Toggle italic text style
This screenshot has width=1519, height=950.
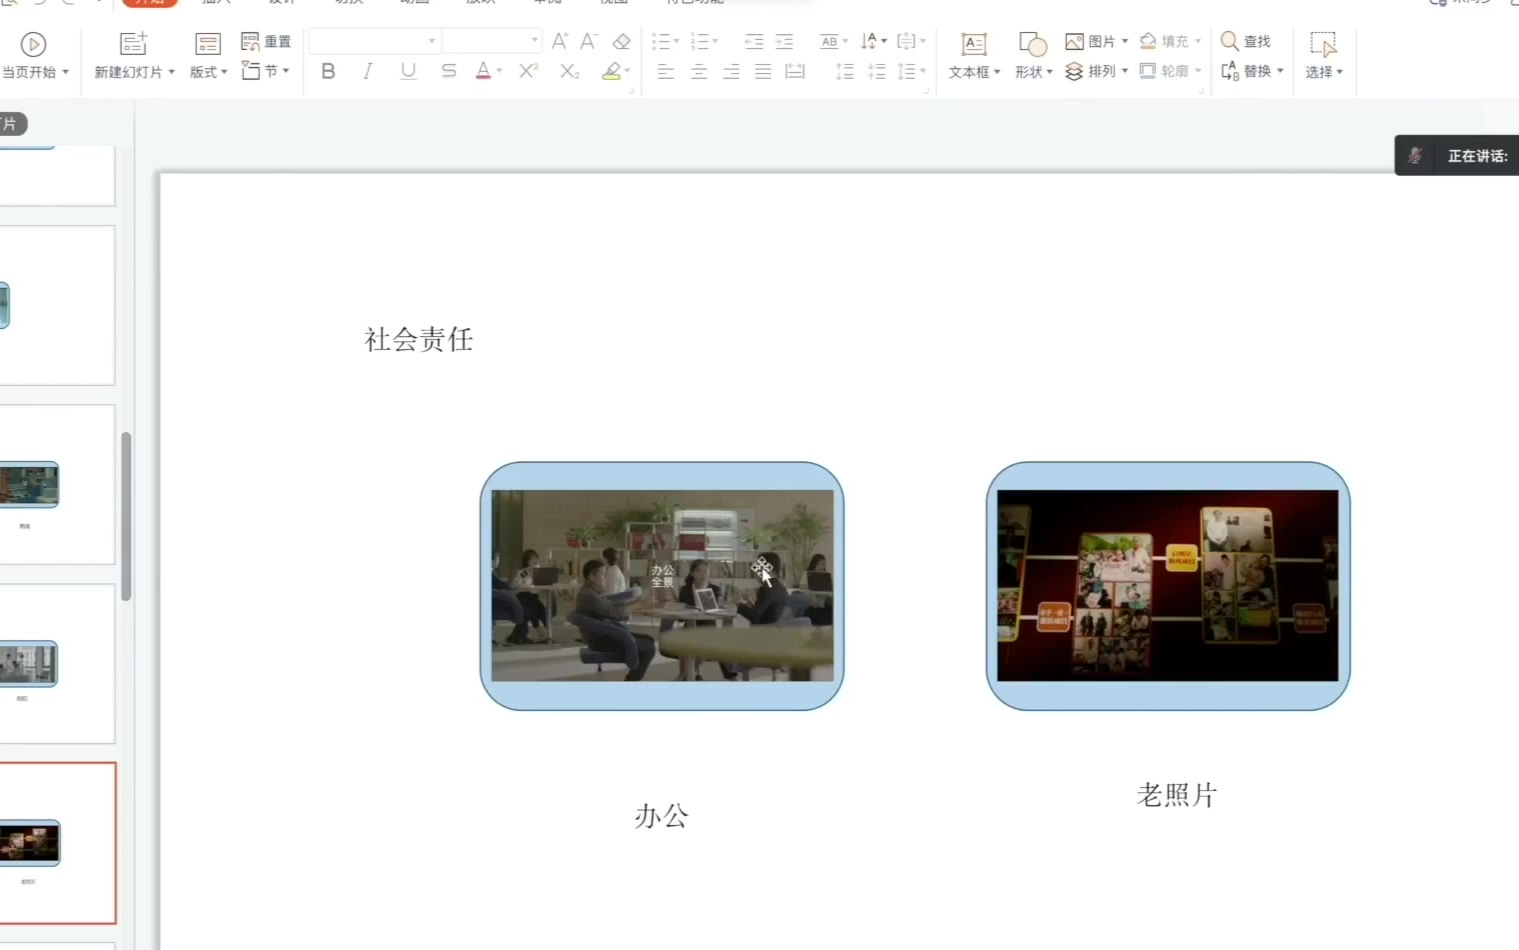368,71
